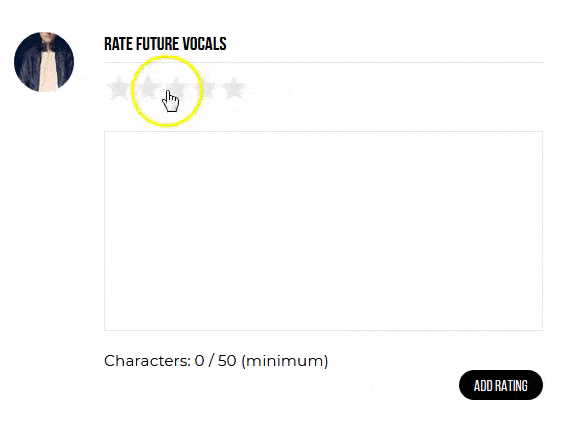Click the Rate Future Vocals heading
The height and width of the screenshot is (422, 566).
tap(165, 44)
